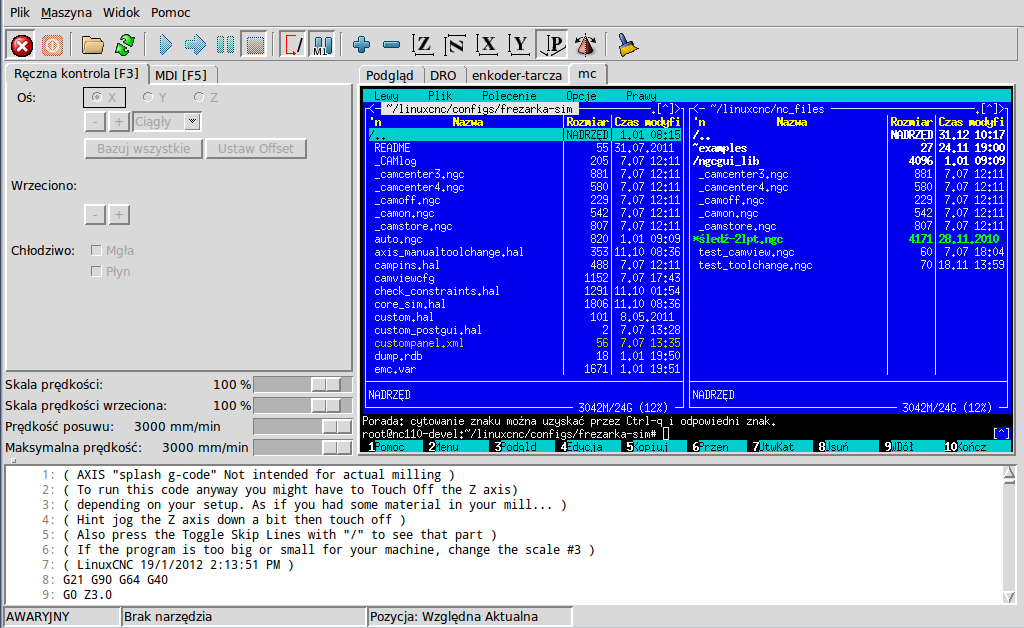Viewport: 1024px width, 628px height.
Task: Open the Maszyna menu
Action: point(66,12)
